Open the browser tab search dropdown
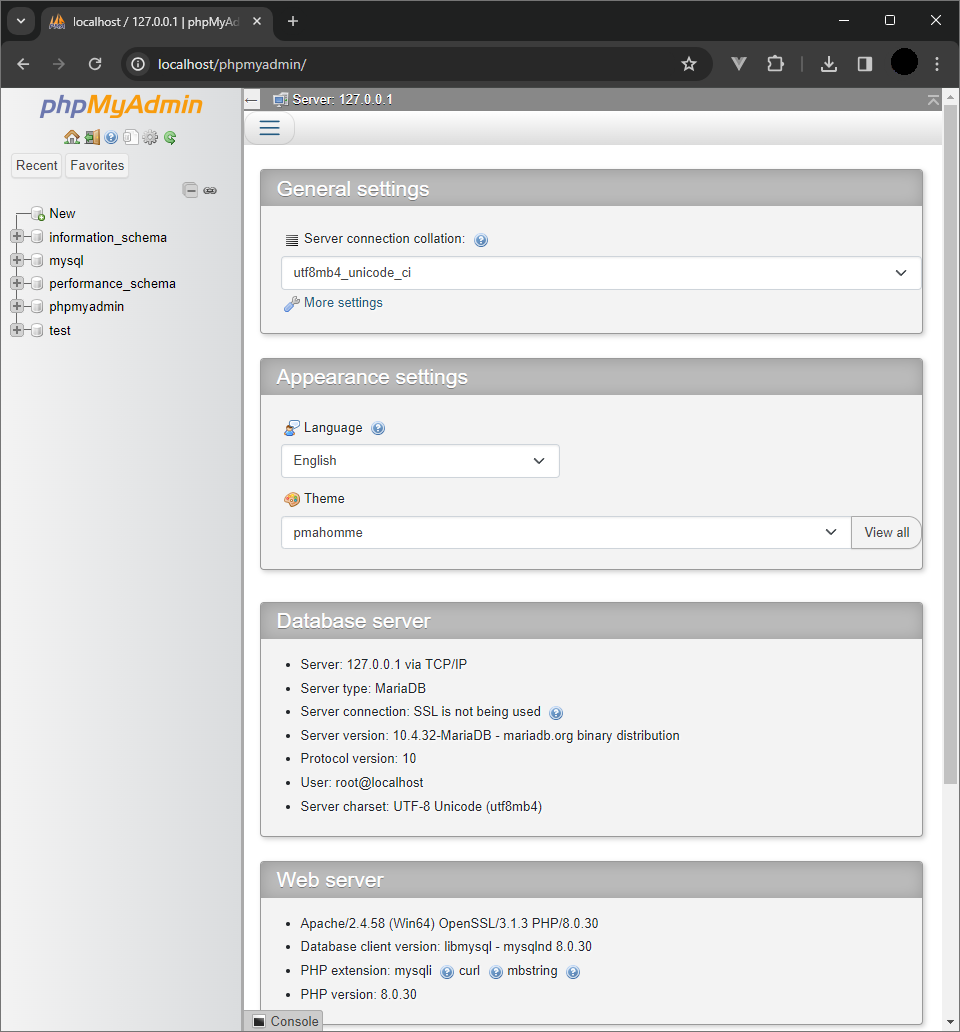This screenshot has height=1032, width=960. click(21, 21)
